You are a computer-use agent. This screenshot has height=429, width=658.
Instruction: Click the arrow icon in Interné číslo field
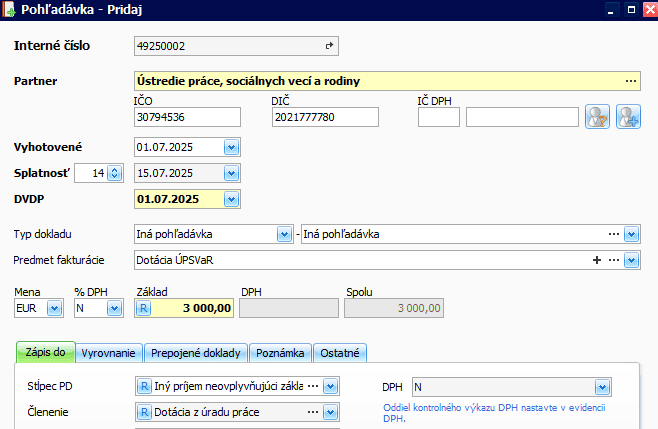pos(329,46)
